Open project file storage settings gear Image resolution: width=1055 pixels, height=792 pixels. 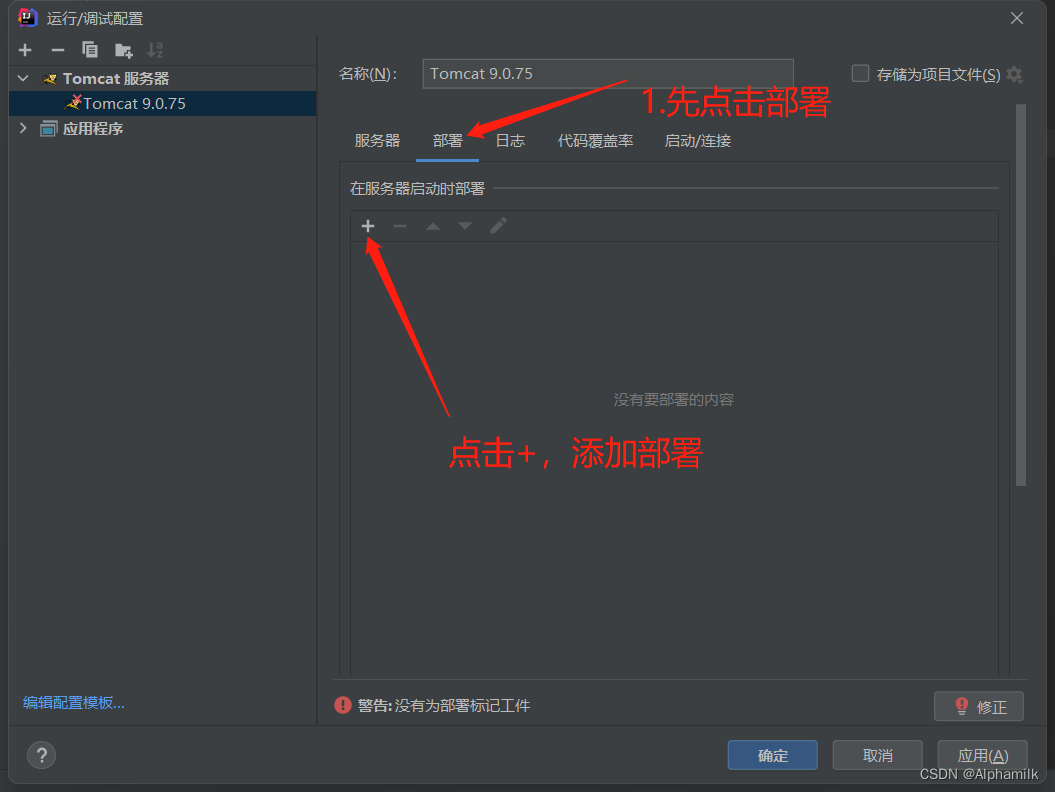click(1015, 75)
